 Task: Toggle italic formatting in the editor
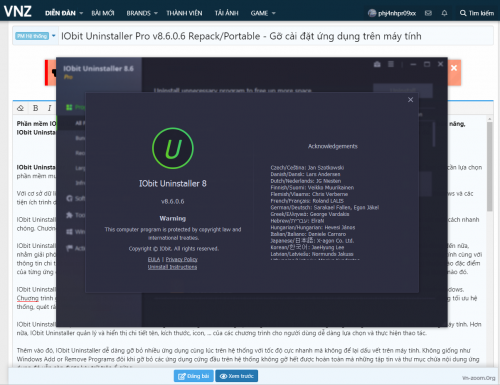pos(49,108)
